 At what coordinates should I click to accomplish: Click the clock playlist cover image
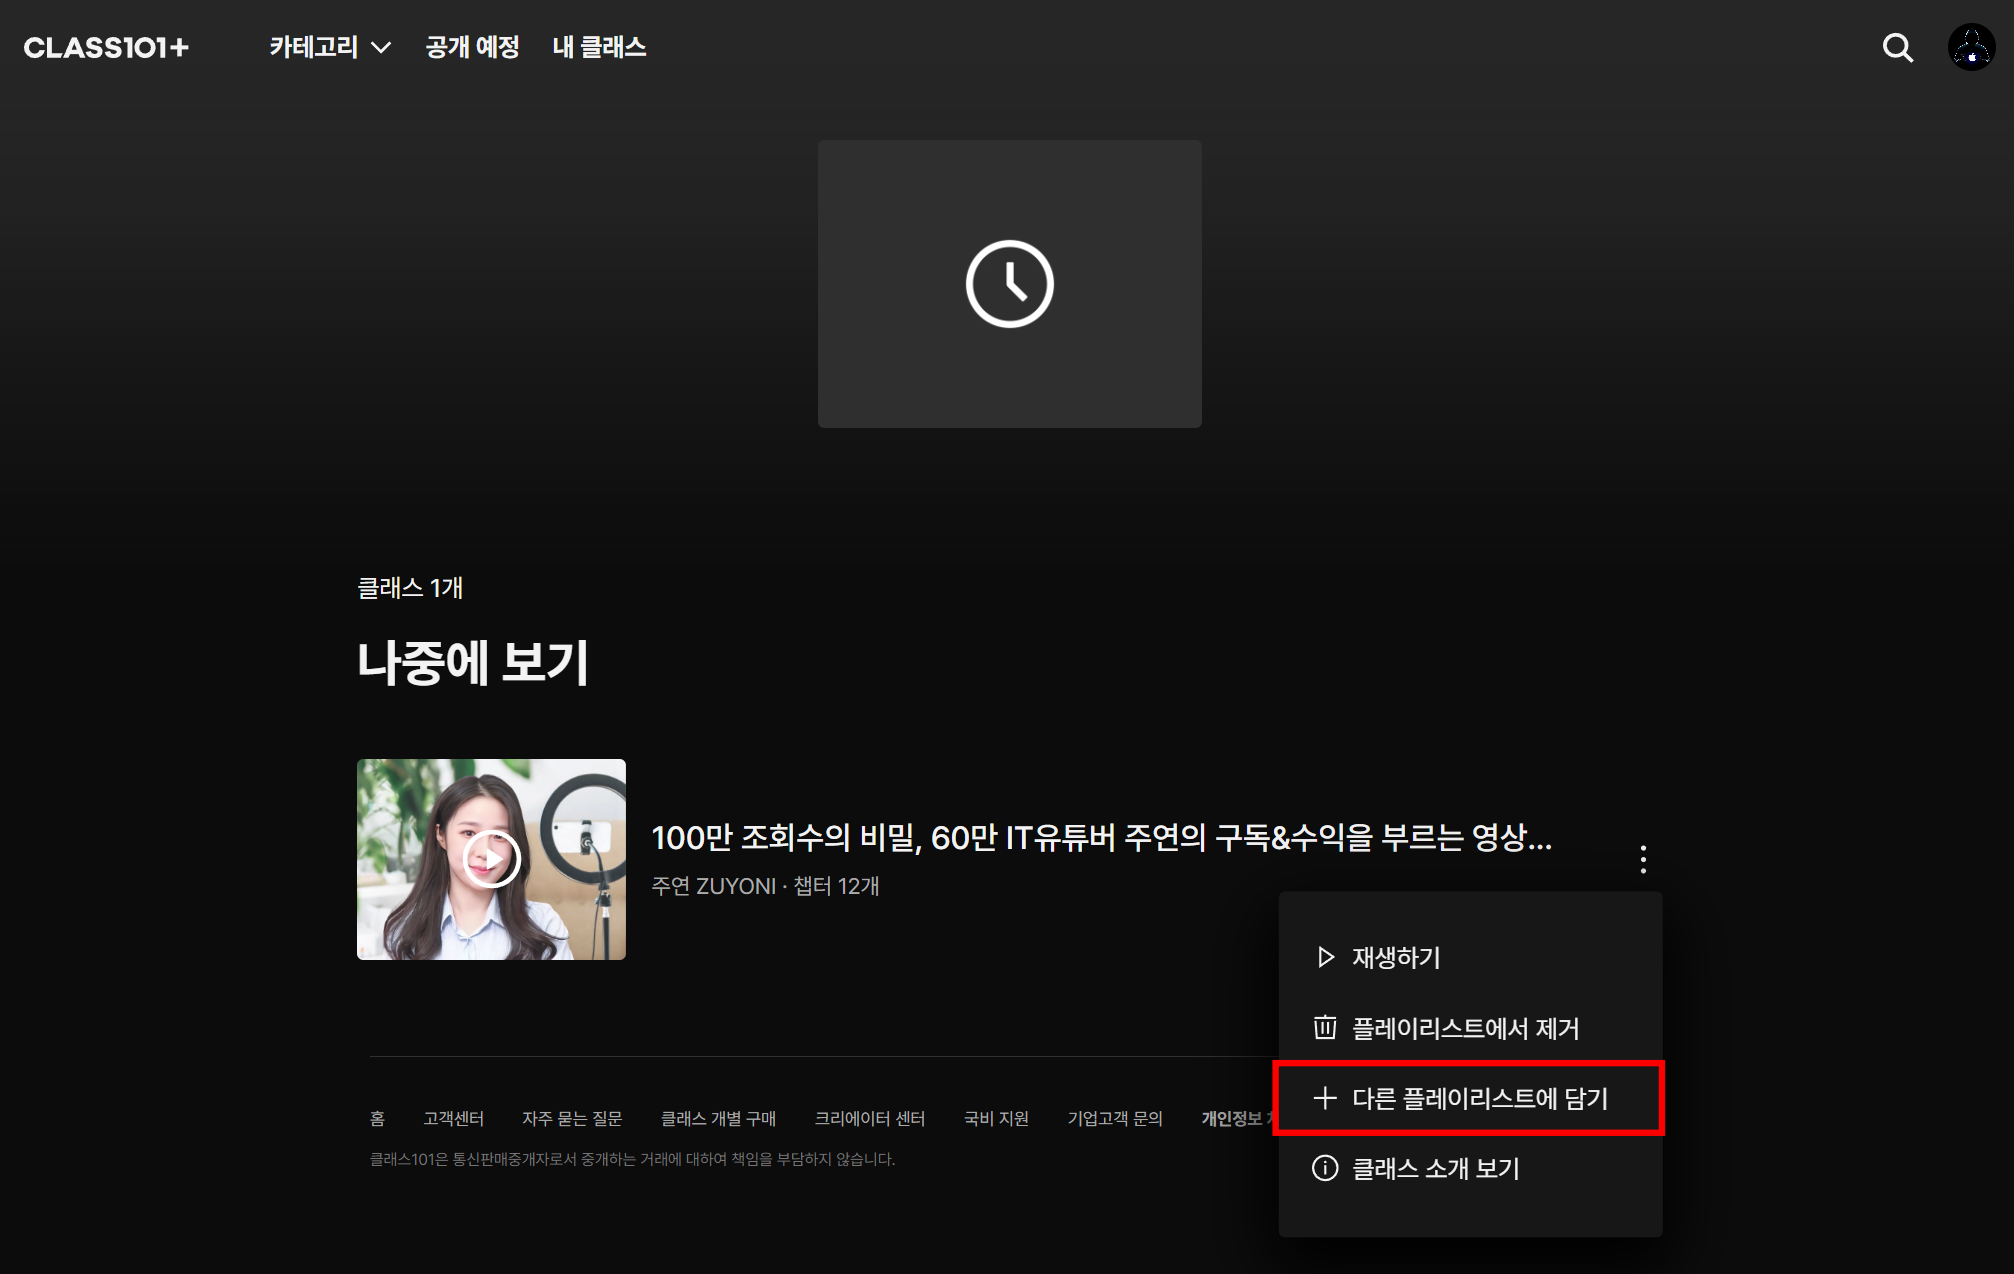pyautogui.click(x=1009, y=284)
